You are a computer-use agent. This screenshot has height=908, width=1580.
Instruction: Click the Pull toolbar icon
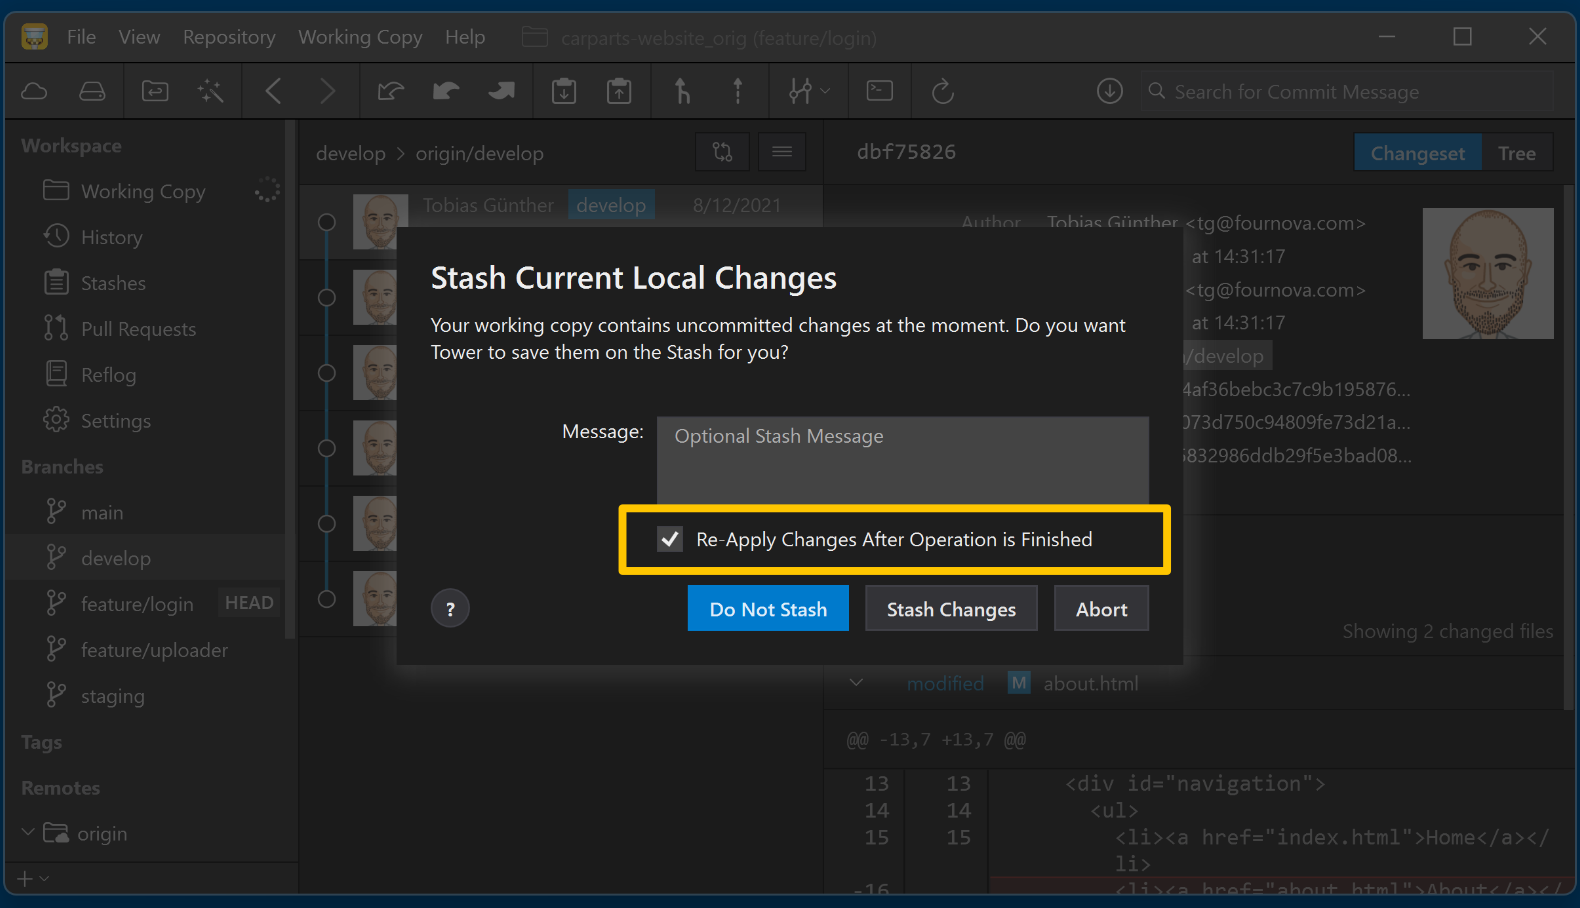(x=446, y=92)
